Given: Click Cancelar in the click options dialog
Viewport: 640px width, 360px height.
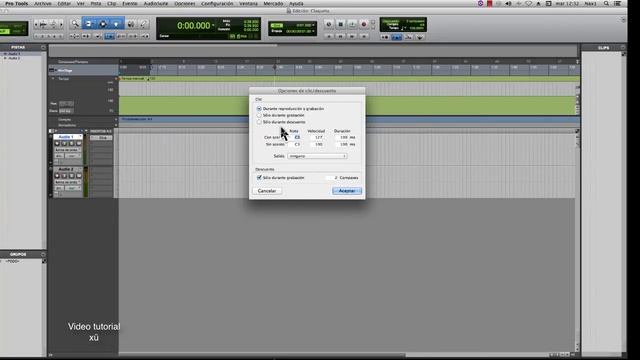Looking at the screenshot, I should click(267, 191).
